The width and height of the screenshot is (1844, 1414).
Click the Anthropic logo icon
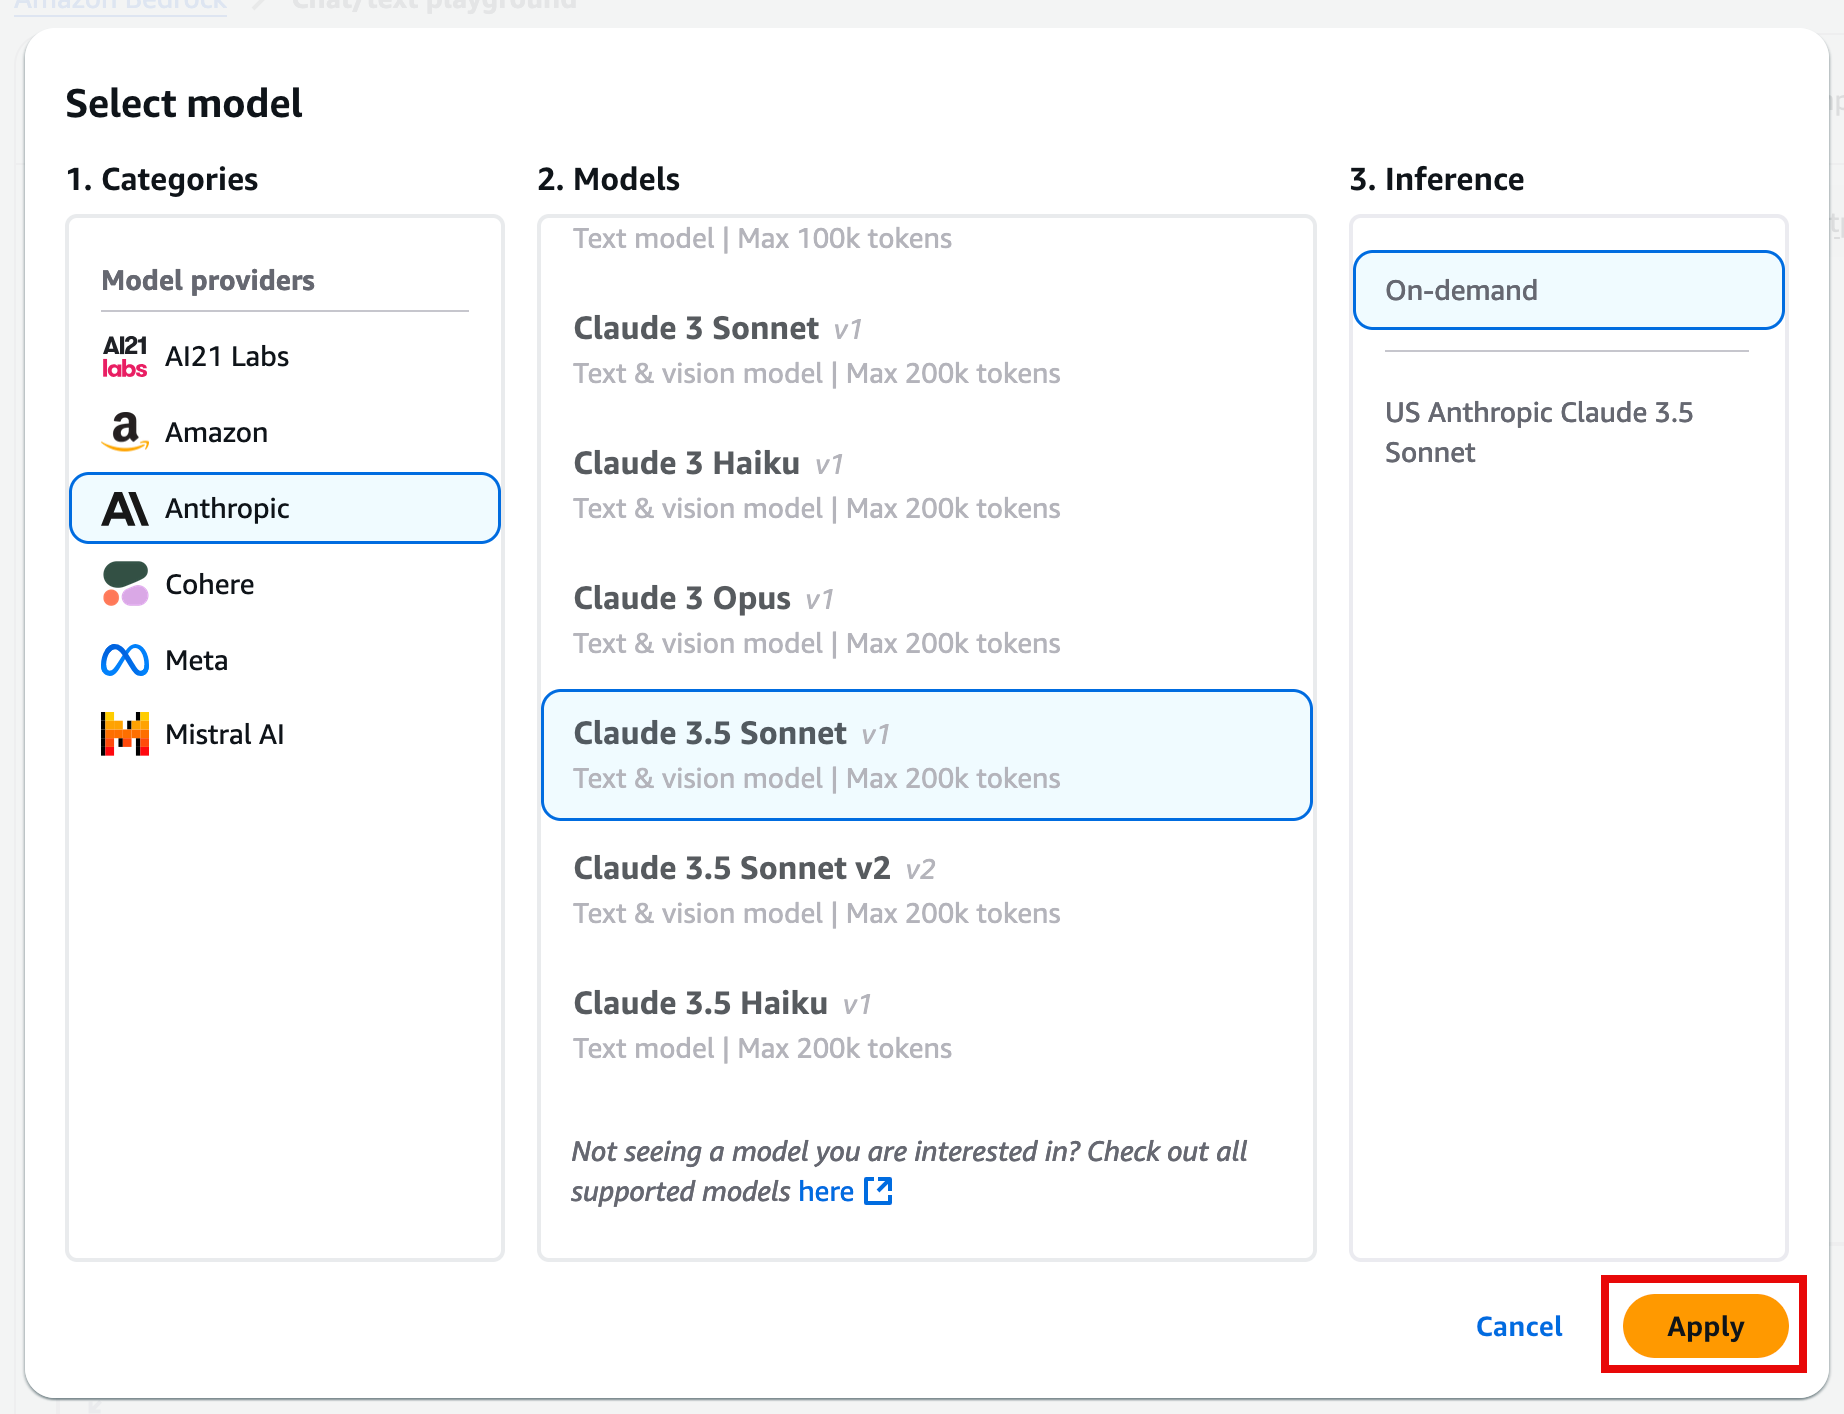pos(125,509)
